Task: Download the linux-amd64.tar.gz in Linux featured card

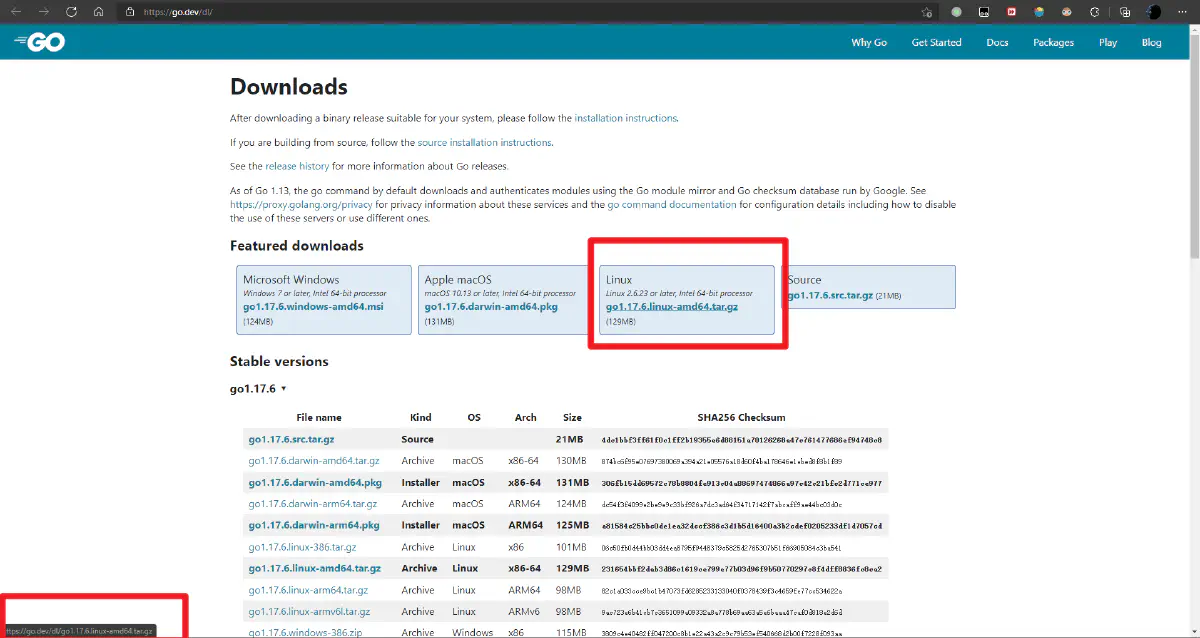Action: [x=672, y=307]
